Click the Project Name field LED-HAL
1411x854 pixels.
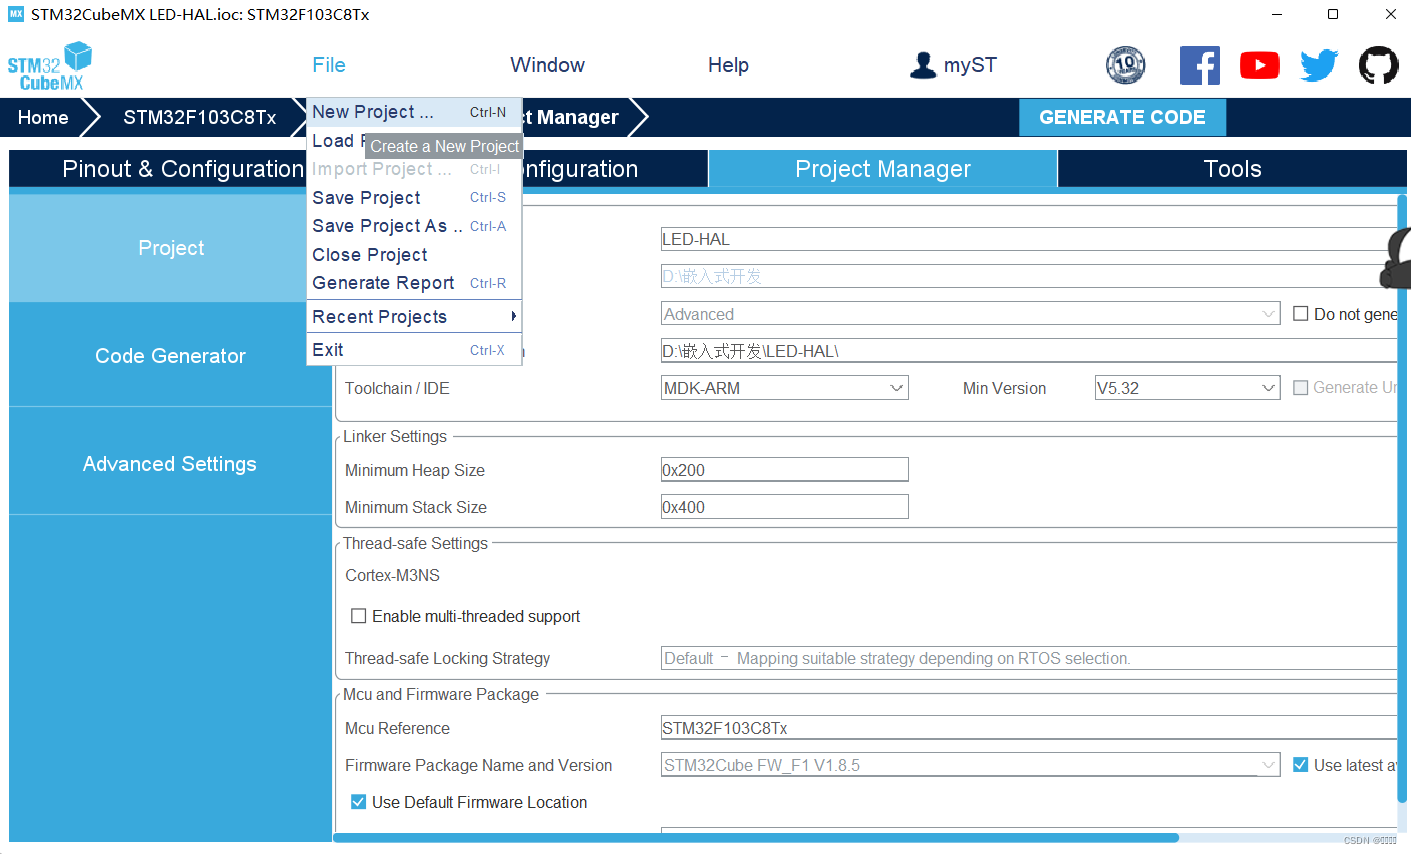click(x=1028, y=239)
